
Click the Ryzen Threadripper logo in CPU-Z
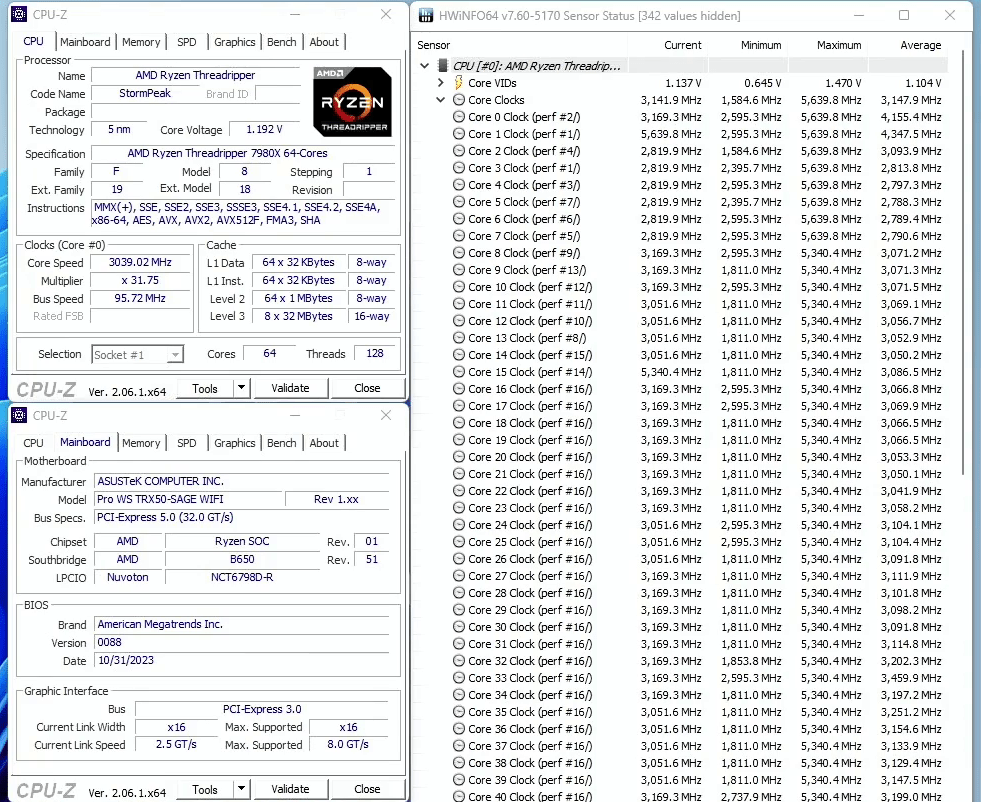point(352,101)
